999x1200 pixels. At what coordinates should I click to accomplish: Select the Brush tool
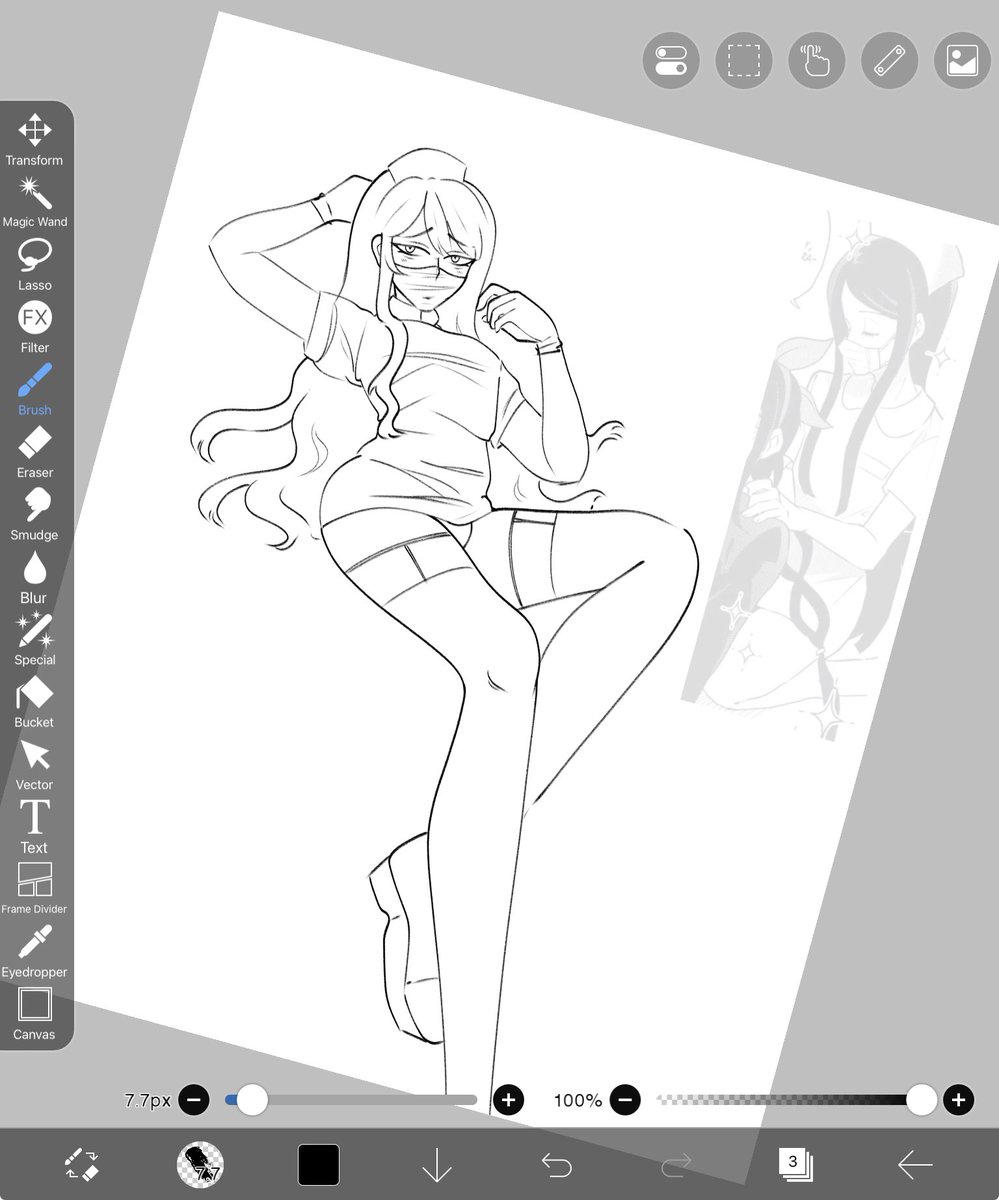pos(35,390)
